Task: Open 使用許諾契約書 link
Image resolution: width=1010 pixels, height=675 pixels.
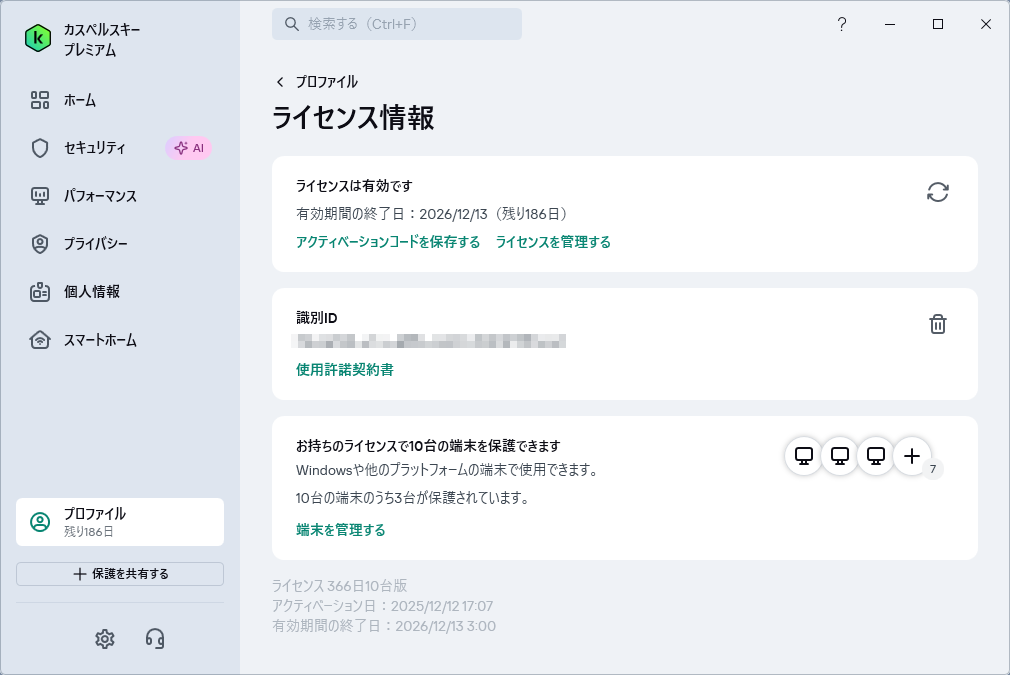Action: coord(345,370)
